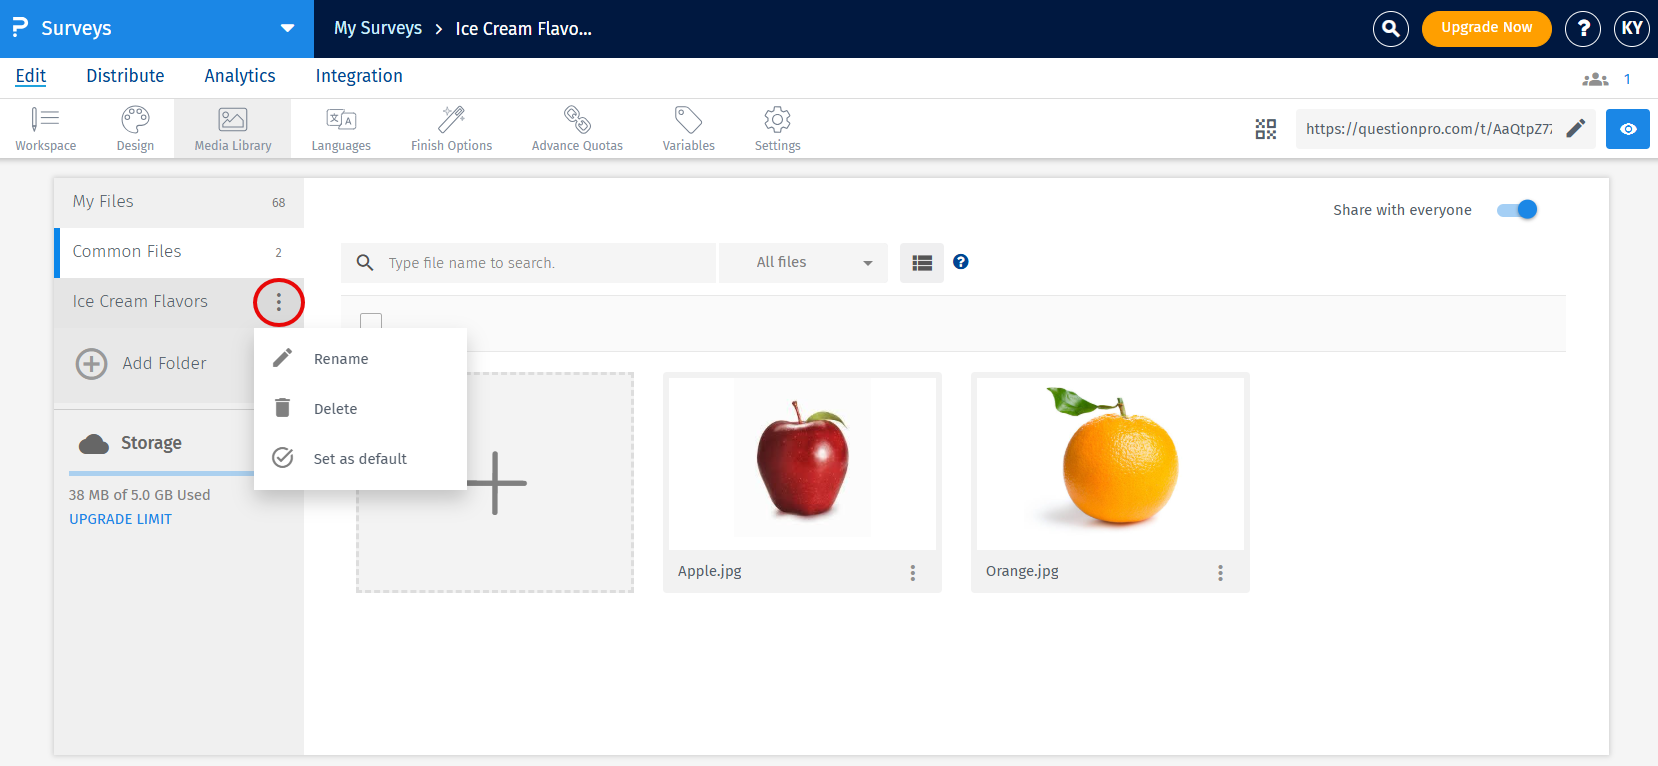Focus the file name search field
The image size is (1658, 766).
pyautogui.click(x=528, y=263)
